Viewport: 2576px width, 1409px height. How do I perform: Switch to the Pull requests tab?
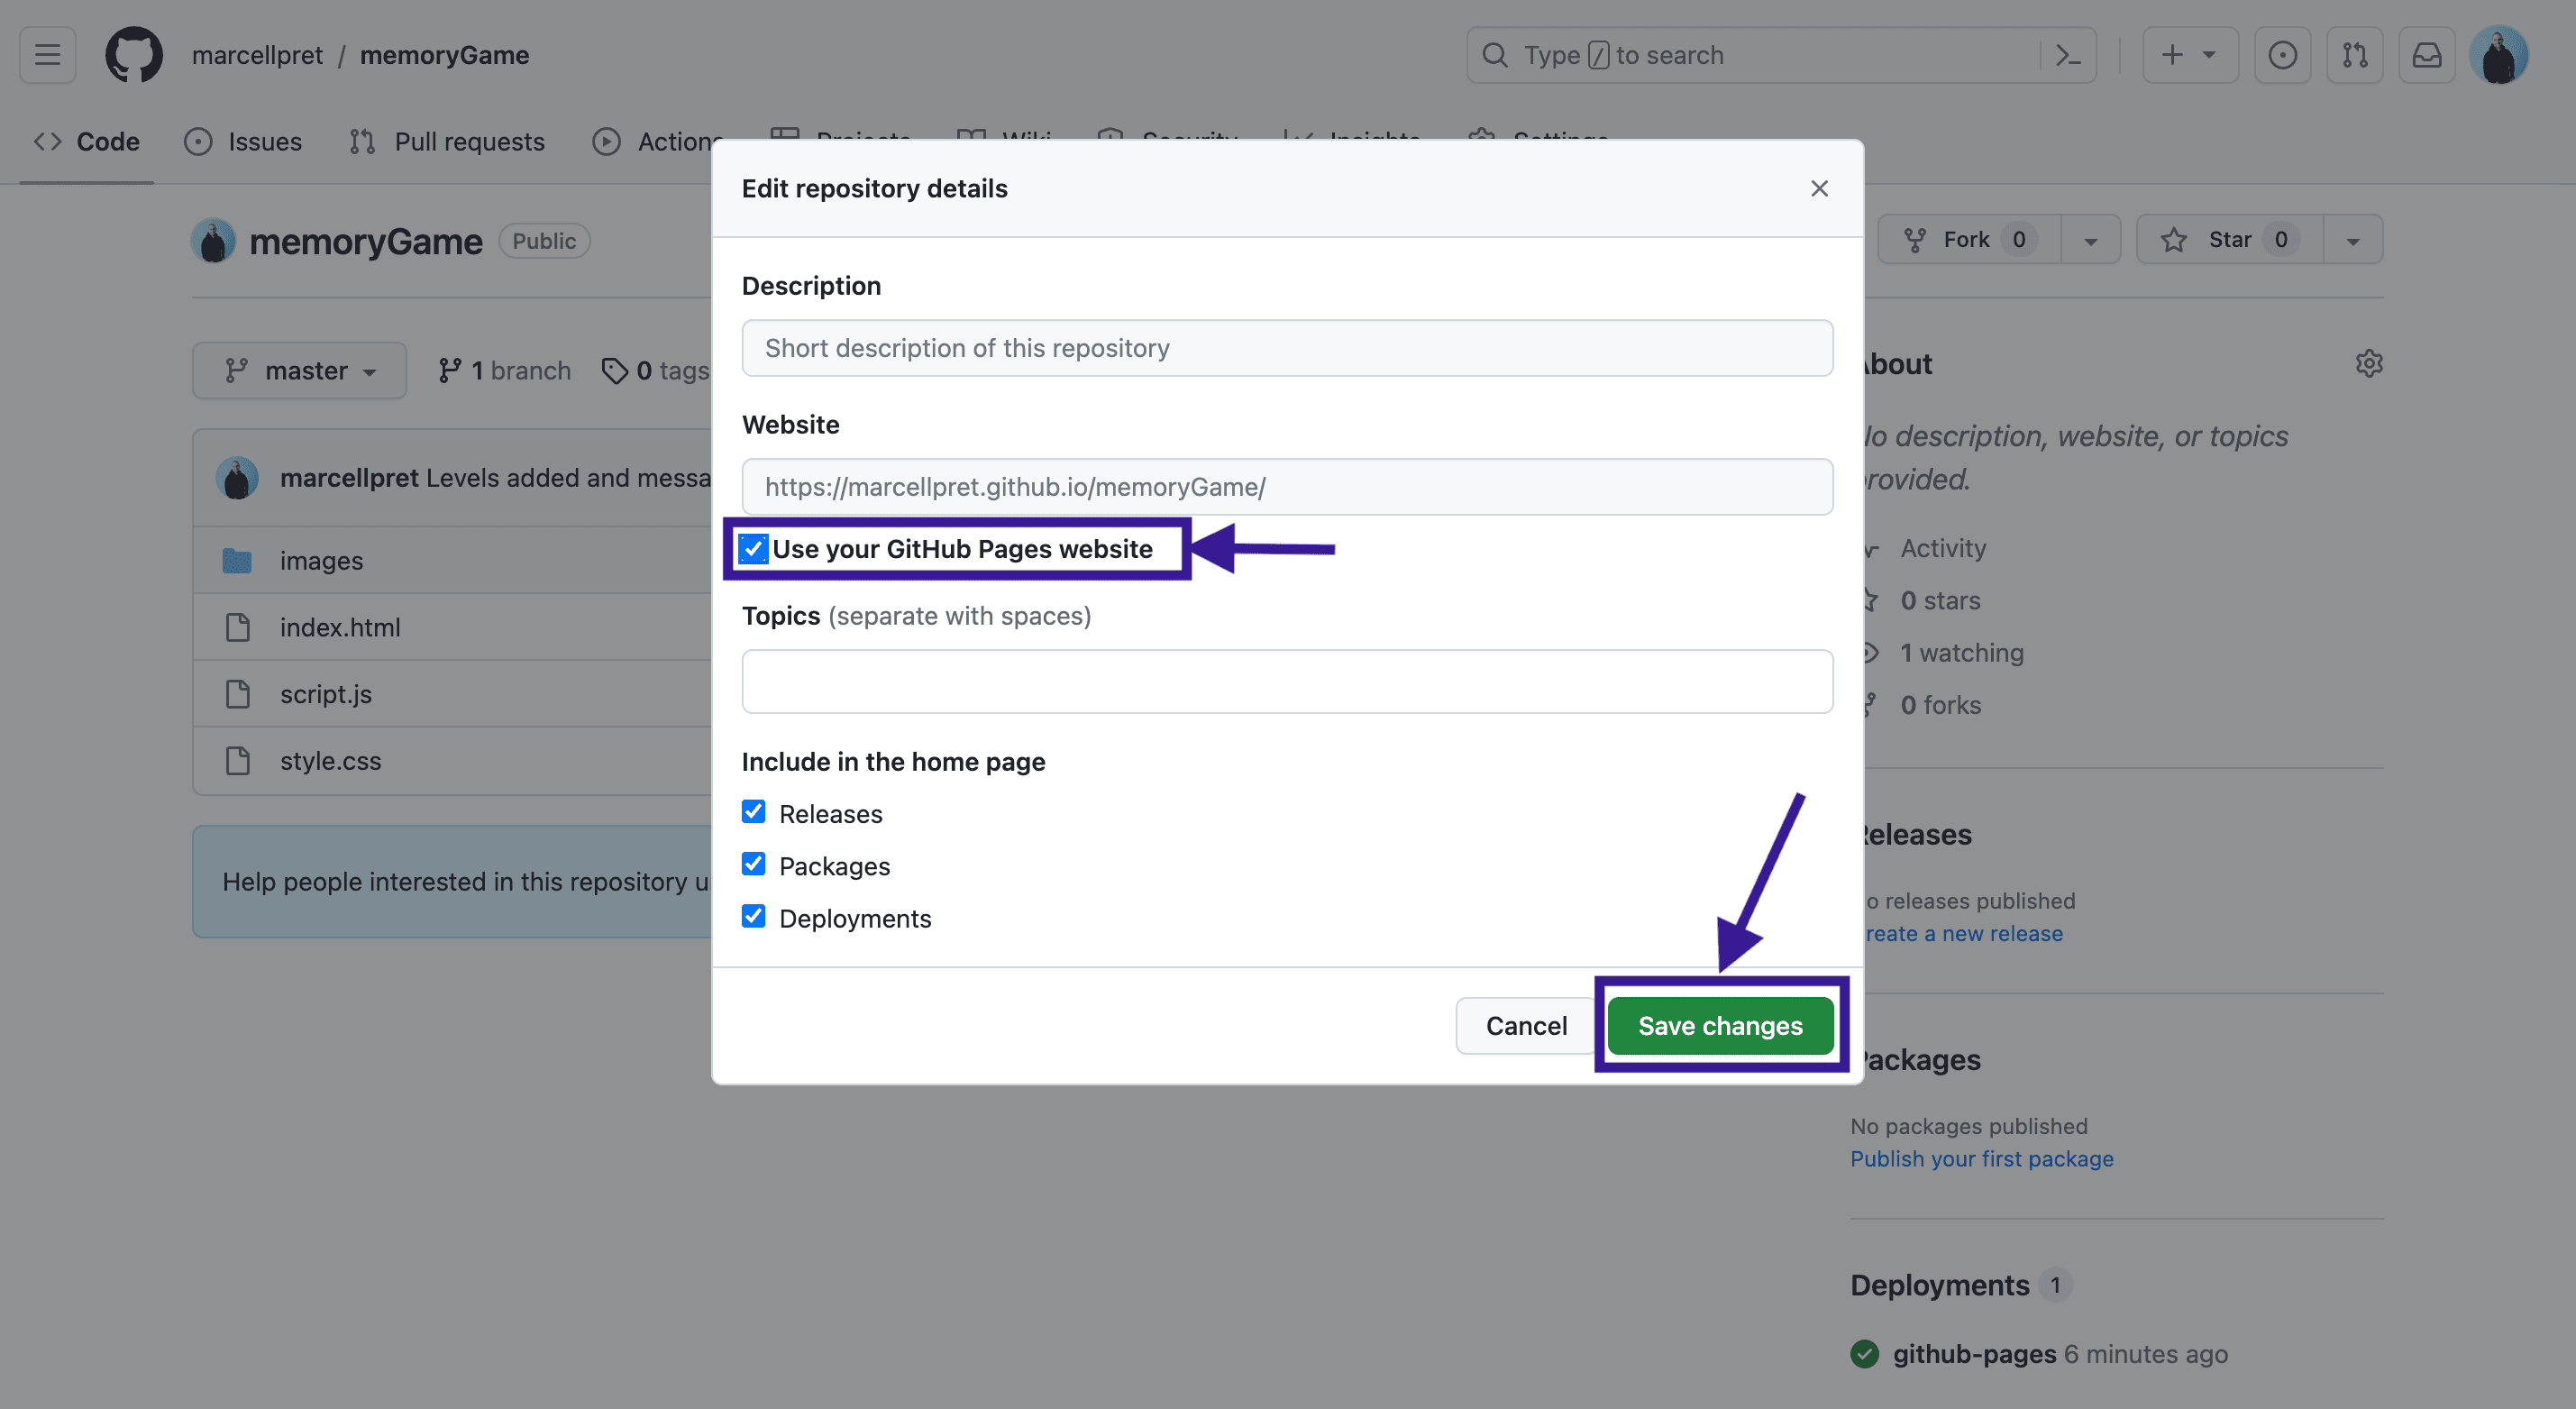447,142
